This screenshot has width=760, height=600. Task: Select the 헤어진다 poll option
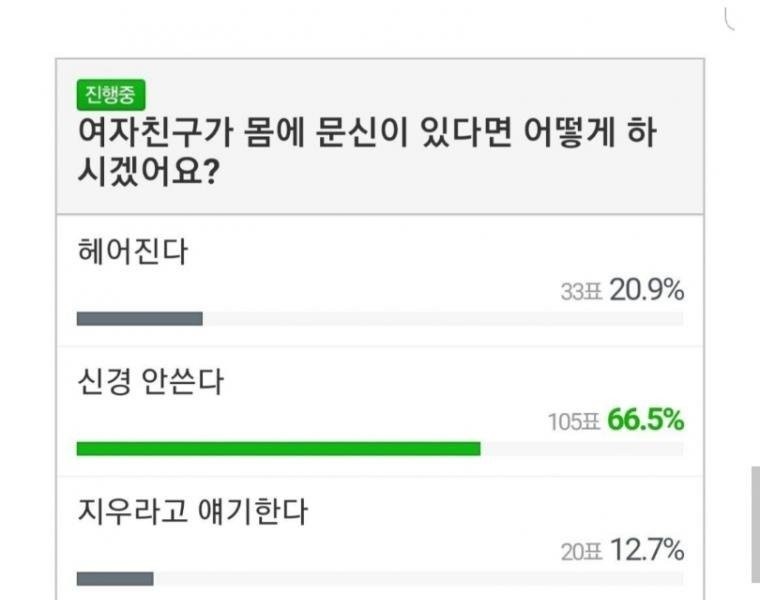coord(133,250)
